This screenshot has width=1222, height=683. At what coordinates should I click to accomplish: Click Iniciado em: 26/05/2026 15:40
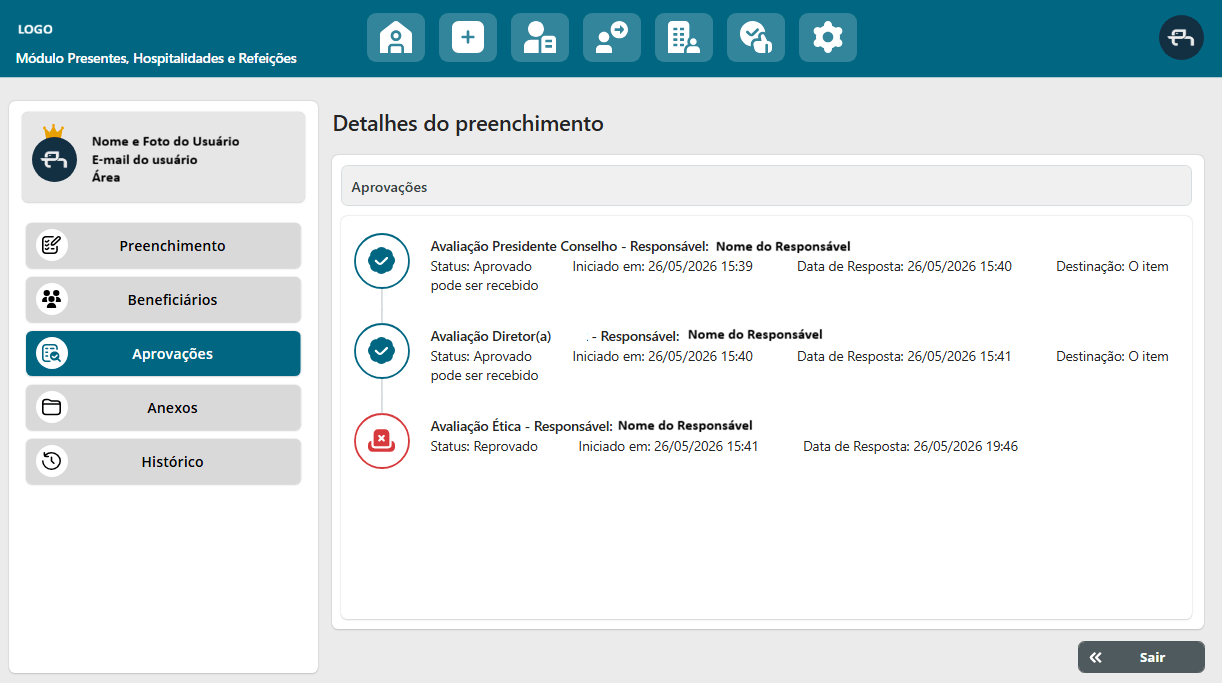[x=662, y=357]
